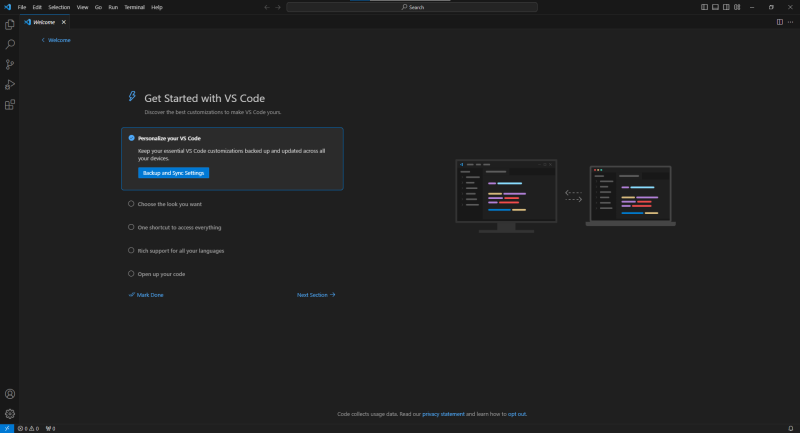Click the Backup and Sync Settings button
The image size is (800, 433).
click(173, 173)
